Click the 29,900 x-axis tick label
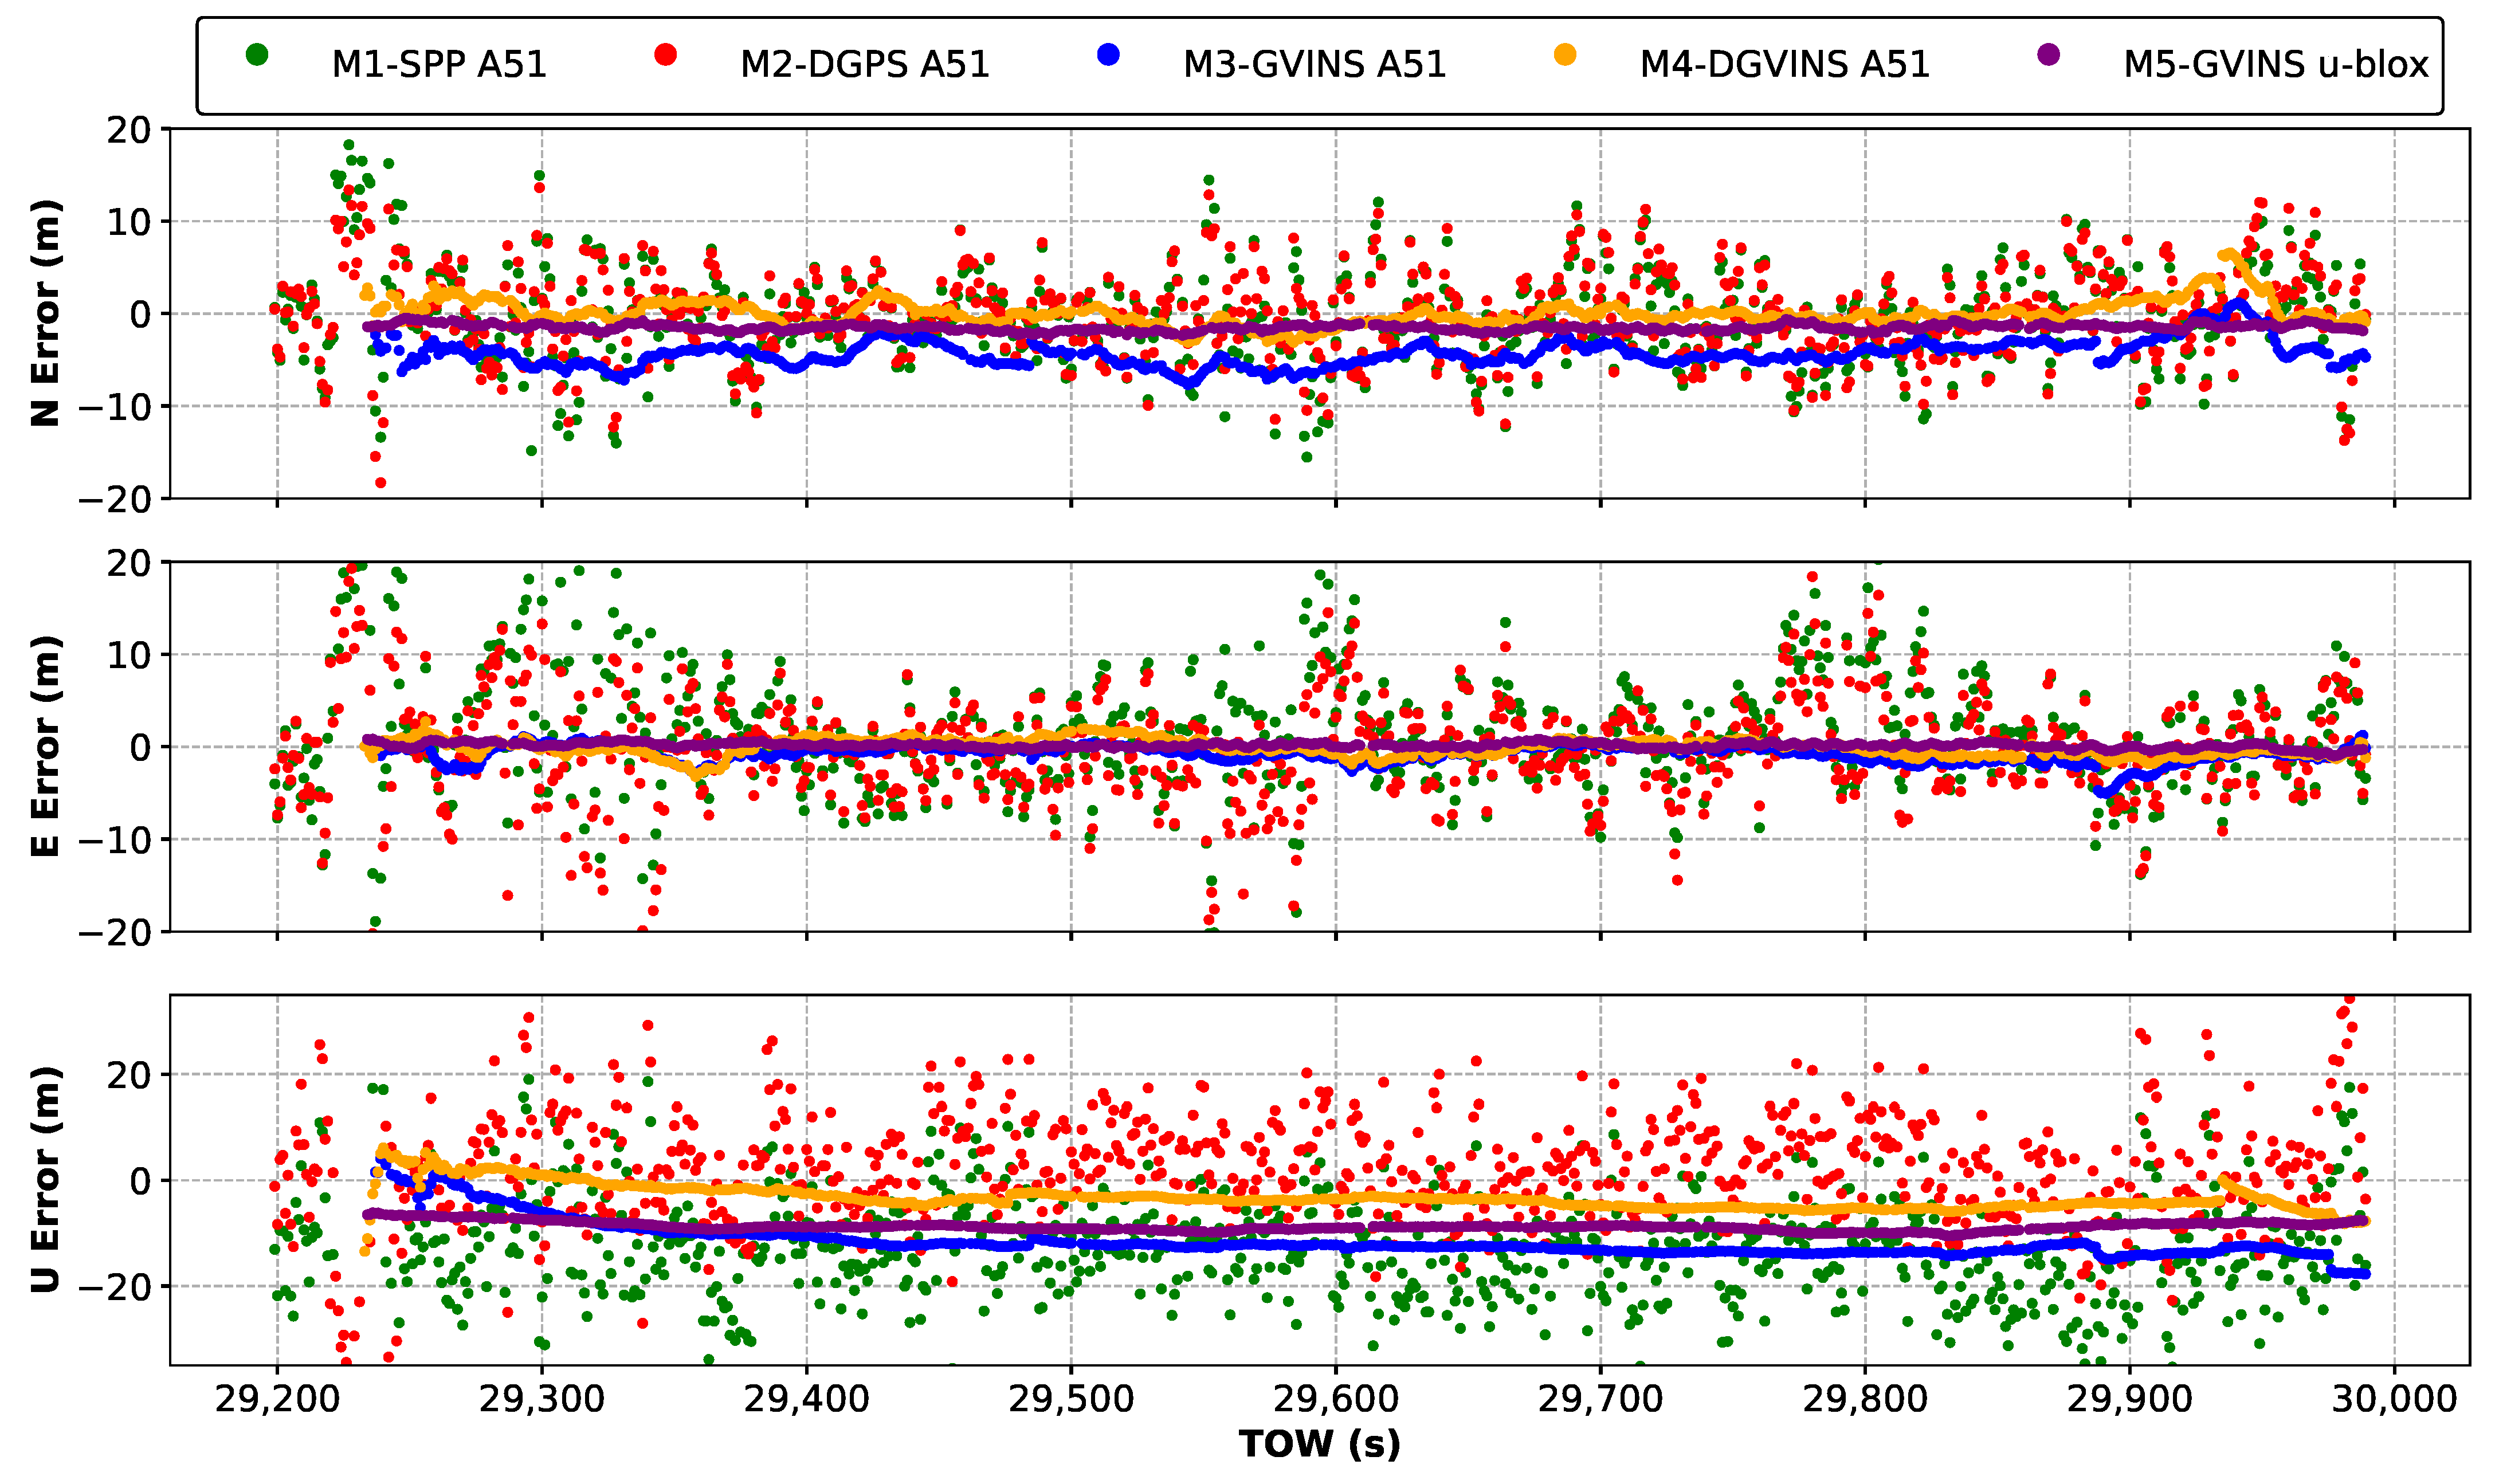The height and width of the screenshot is (1484, 2499). tap(2129, 1399)
